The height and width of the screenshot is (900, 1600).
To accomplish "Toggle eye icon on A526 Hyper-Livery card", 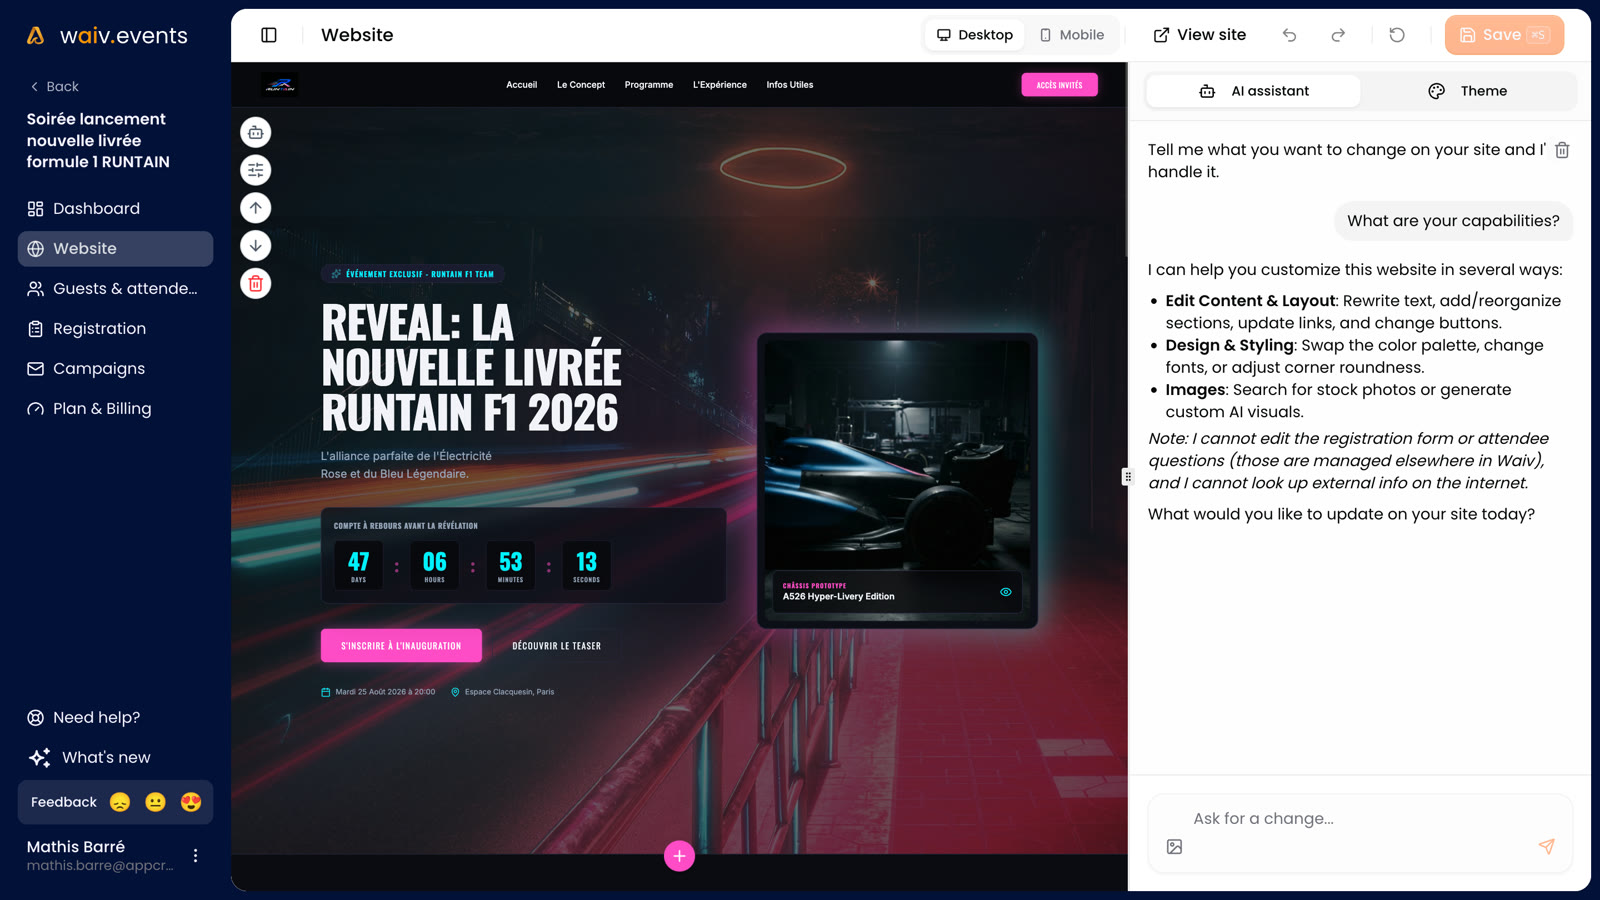I will (1006, 592).
